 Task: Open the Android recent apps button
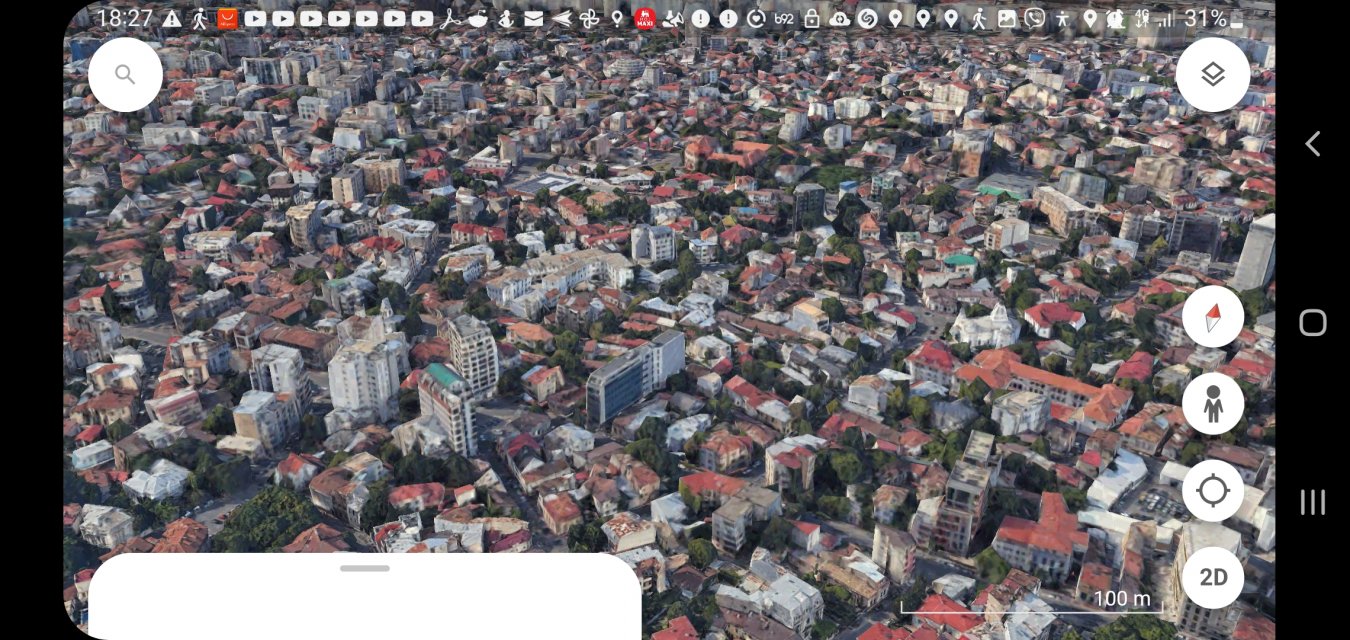point(1312,502)
